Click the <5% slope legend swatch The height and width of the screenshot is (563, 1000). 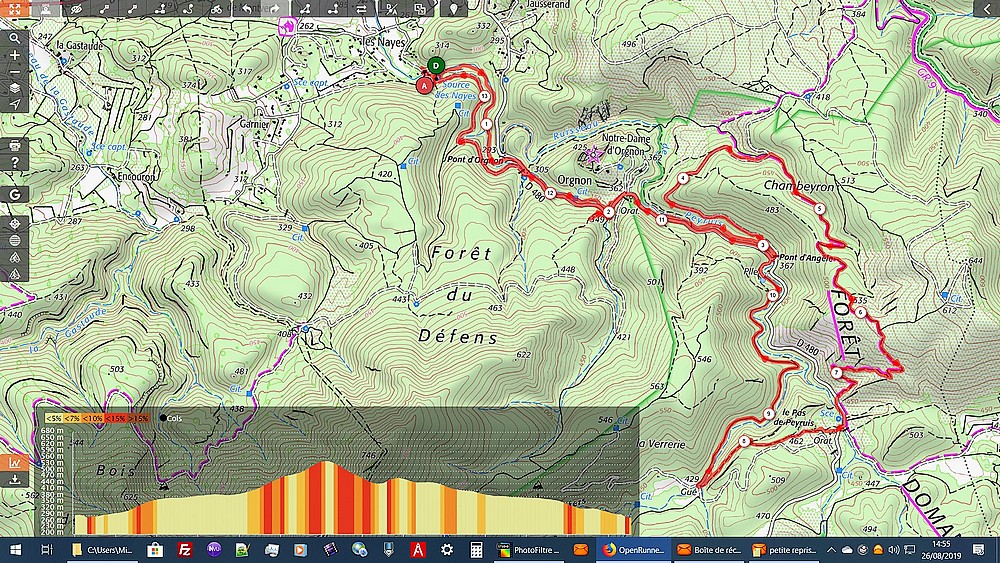[54, 418]
